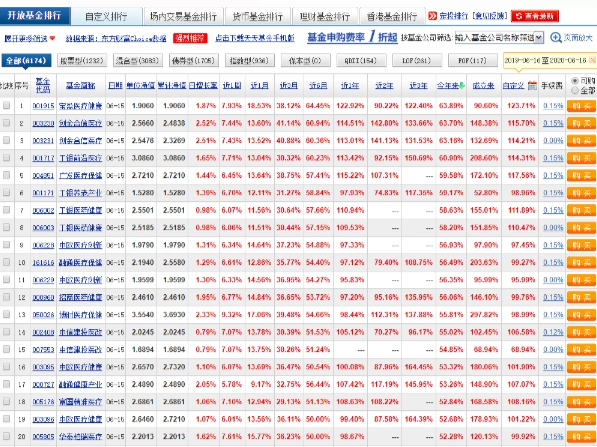Viewport: 597px width, 447px height.
Task: Tick the checkbox for row 2 fund 003230
Action: tap(6, 123)
